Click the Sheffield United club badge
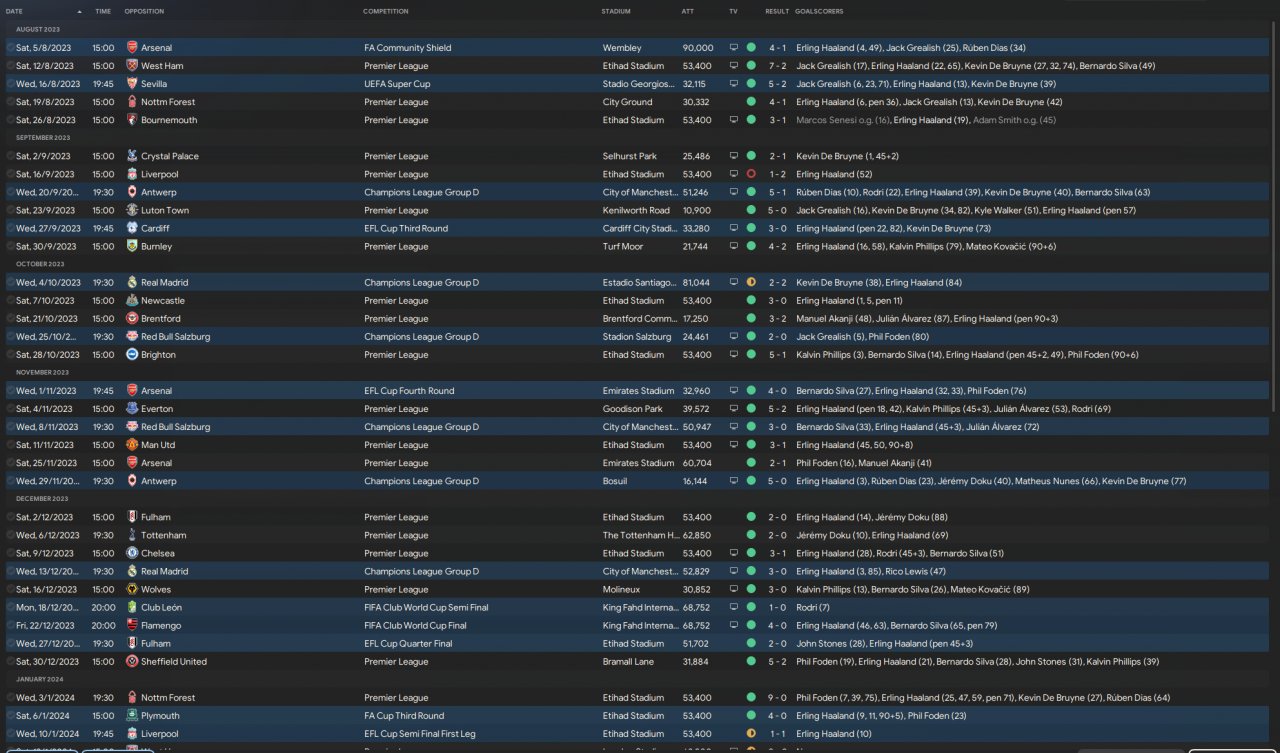 (132, 661)
